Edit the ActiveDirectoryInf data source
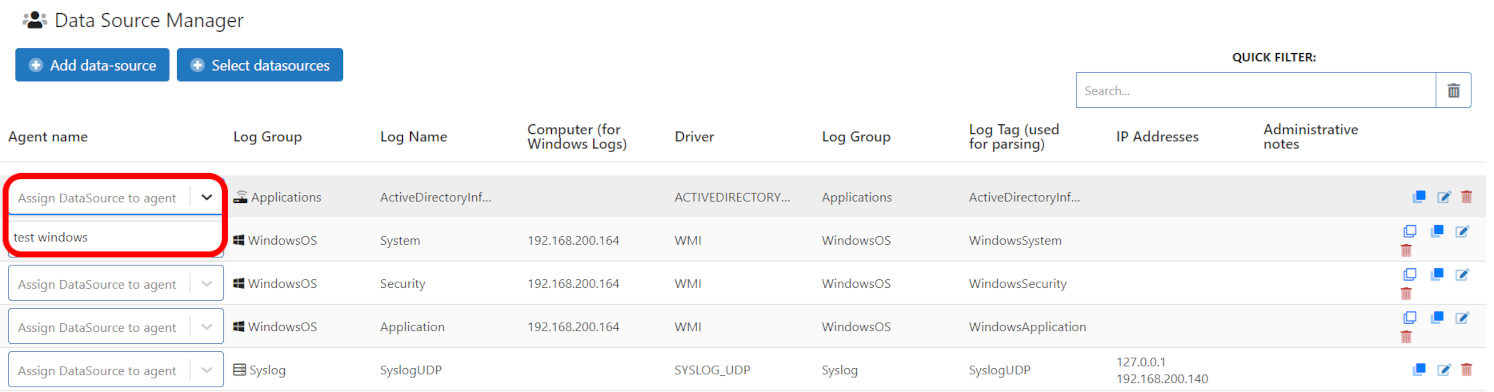 coord(1443,197)
